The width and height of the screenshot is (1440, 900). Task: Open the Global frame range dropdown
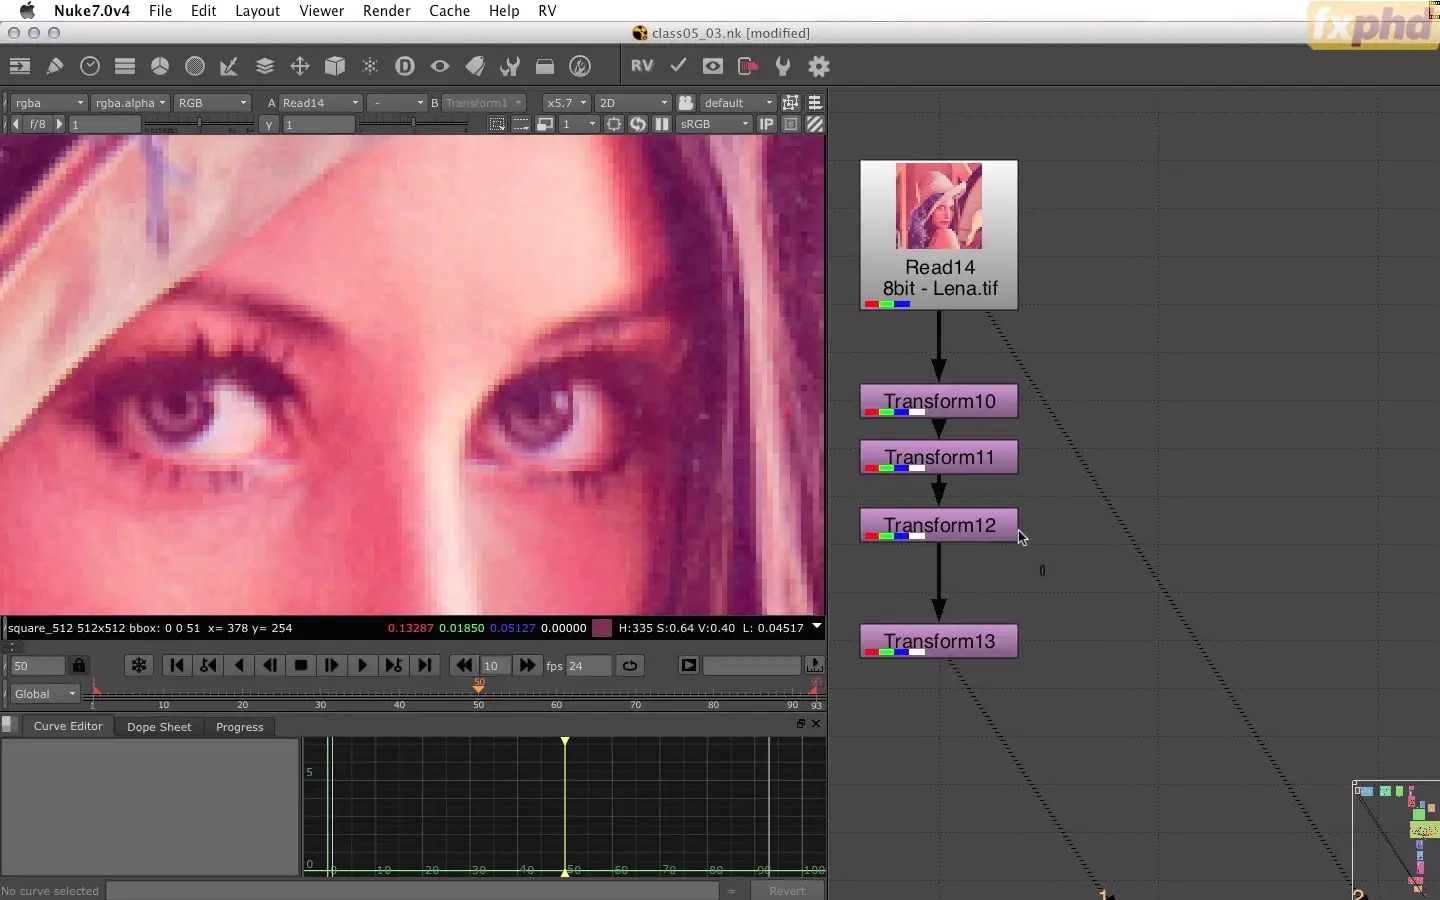pyautogui.click(x=44, y=694)
